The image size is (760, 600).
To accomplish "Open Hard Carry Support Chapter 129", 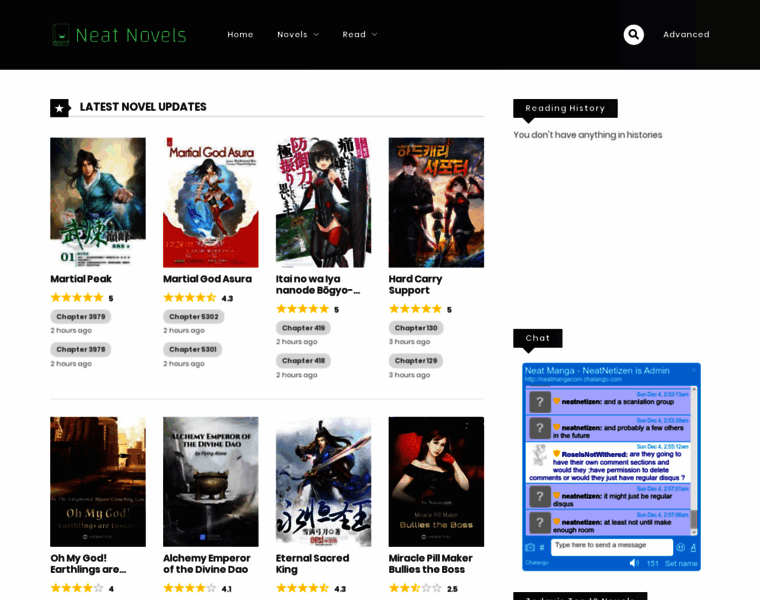I will point(416,361).
